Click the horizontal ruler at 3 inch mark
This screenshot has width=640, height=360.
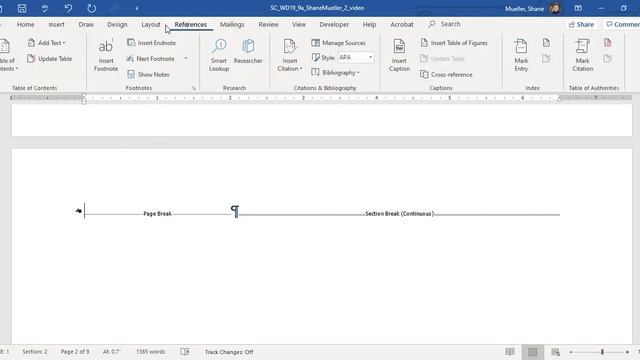point(303,98)
